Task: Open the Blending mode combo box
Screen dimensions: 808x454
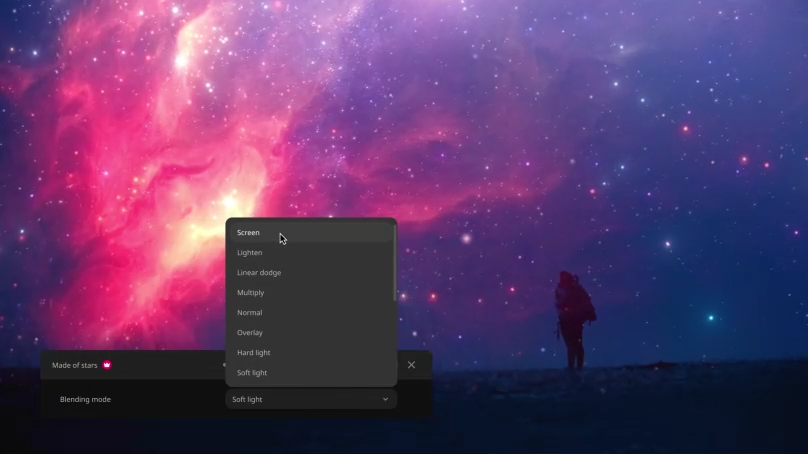Action: point(311,399)
